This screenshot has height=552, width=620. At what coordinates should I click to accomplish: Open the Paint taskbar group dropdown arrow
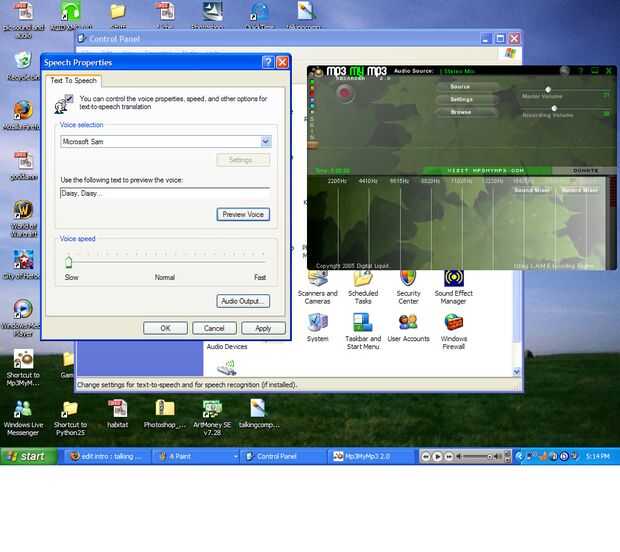click(x=235, y=456)
